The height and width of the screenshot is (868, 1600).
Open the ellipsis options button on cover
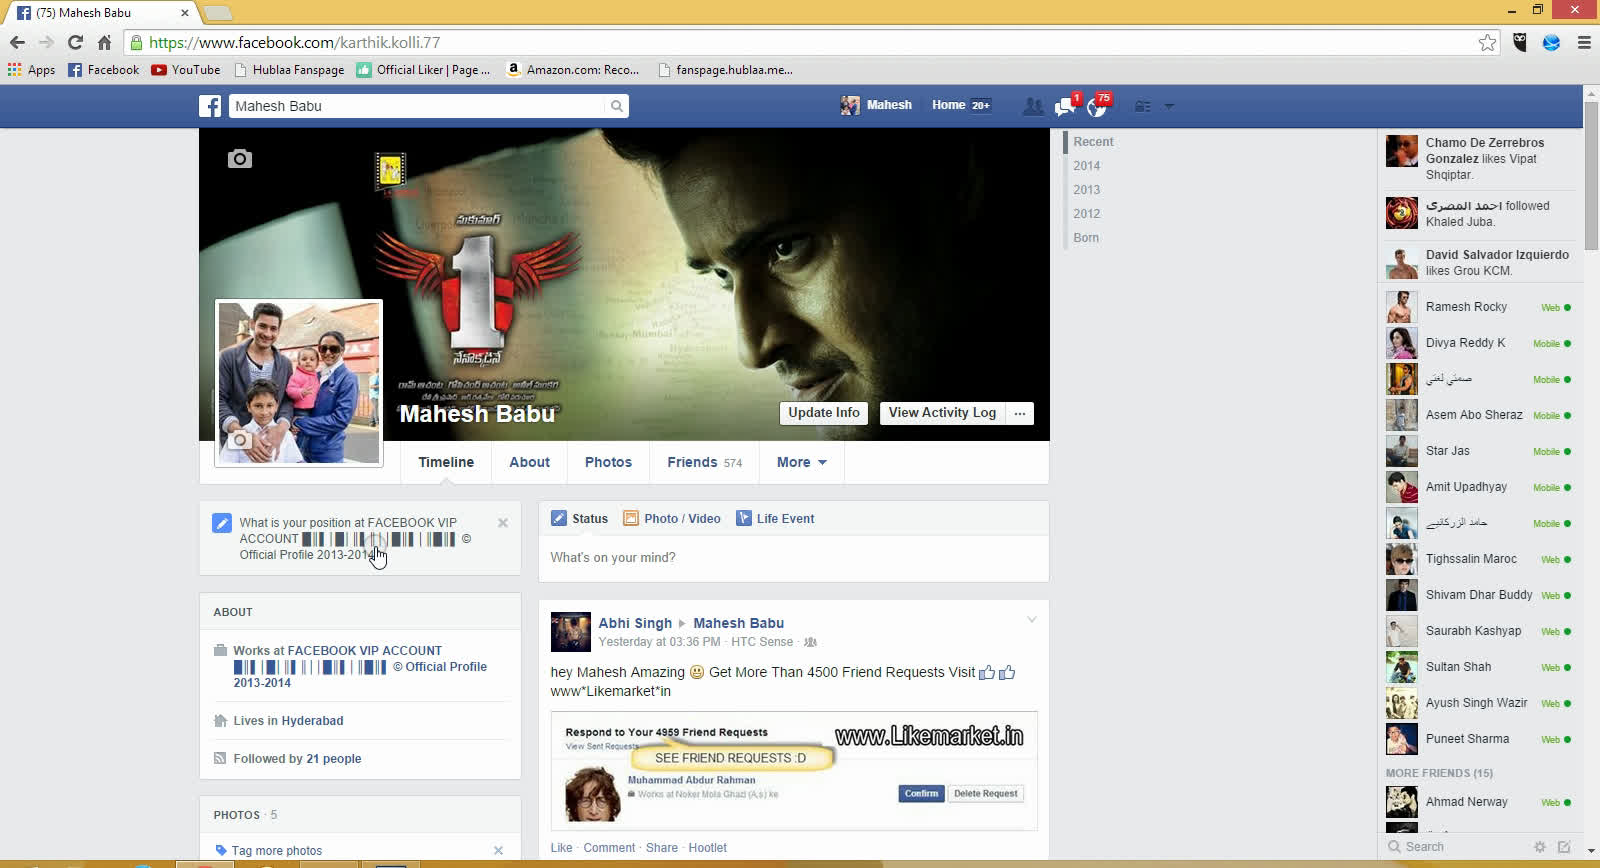click(1020, 413)
